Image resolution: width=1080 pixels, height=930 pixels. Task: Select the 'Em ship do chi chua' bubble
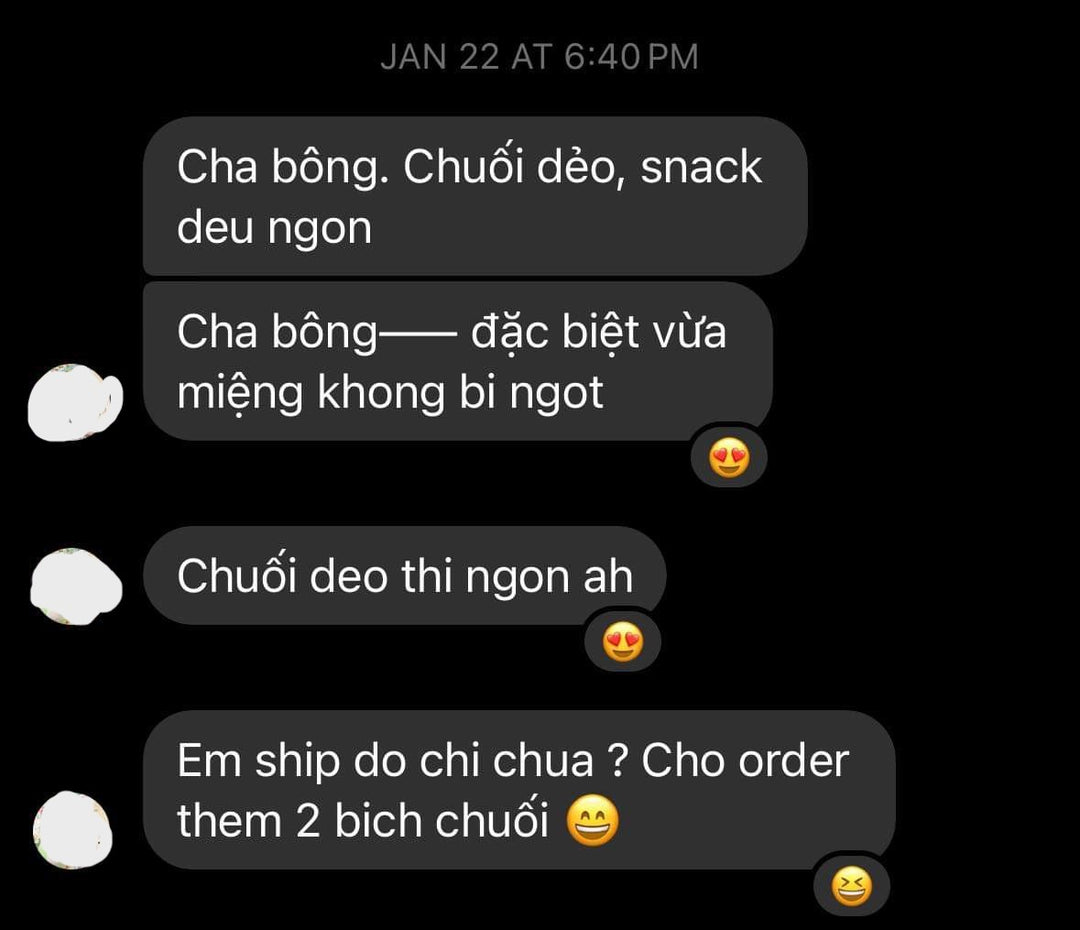[519, 790]
